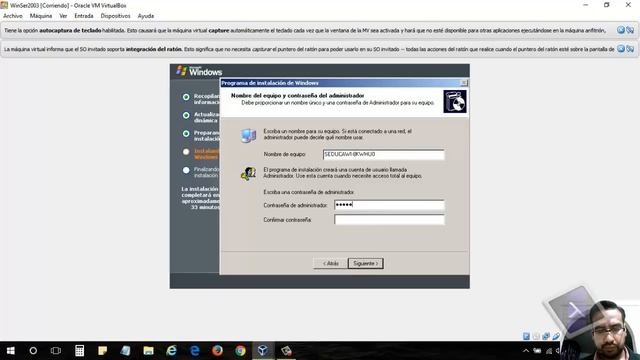The height and width of the screenshot is (360, 640).
Task: Suppress future autocaptura de teclado messages
Action: click(x=630, y=30)
